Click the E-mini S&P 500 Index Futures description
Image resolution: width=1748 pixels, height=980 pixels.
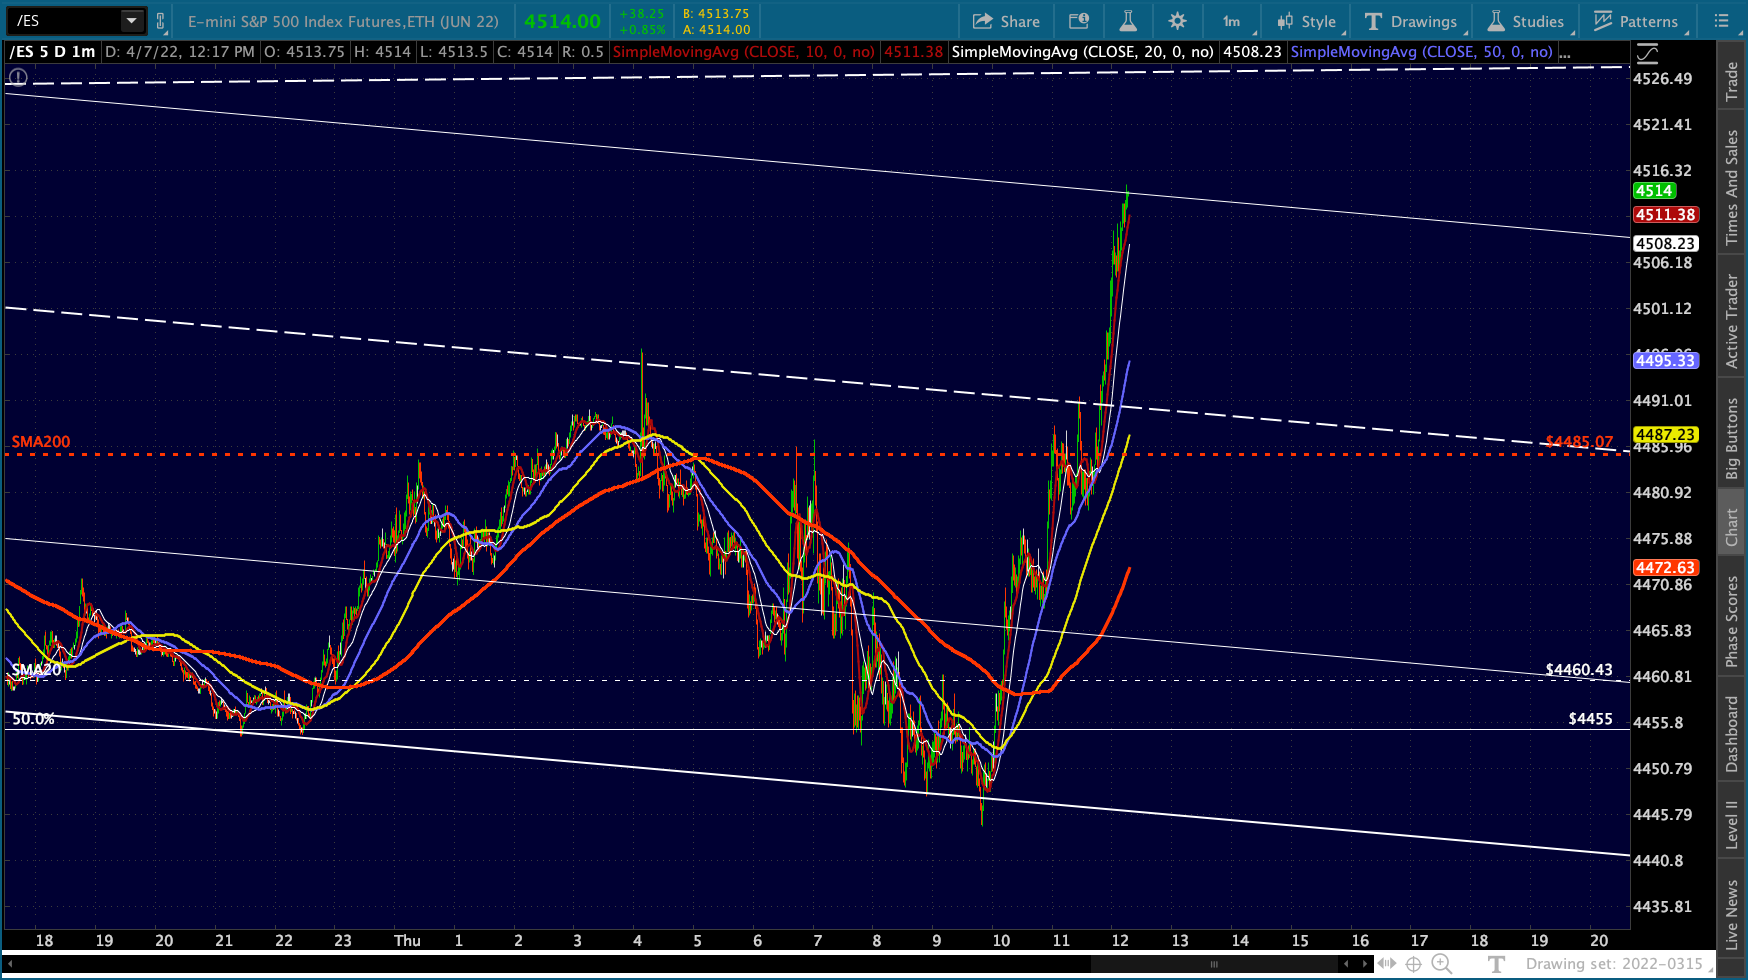(x=343, y=21)
